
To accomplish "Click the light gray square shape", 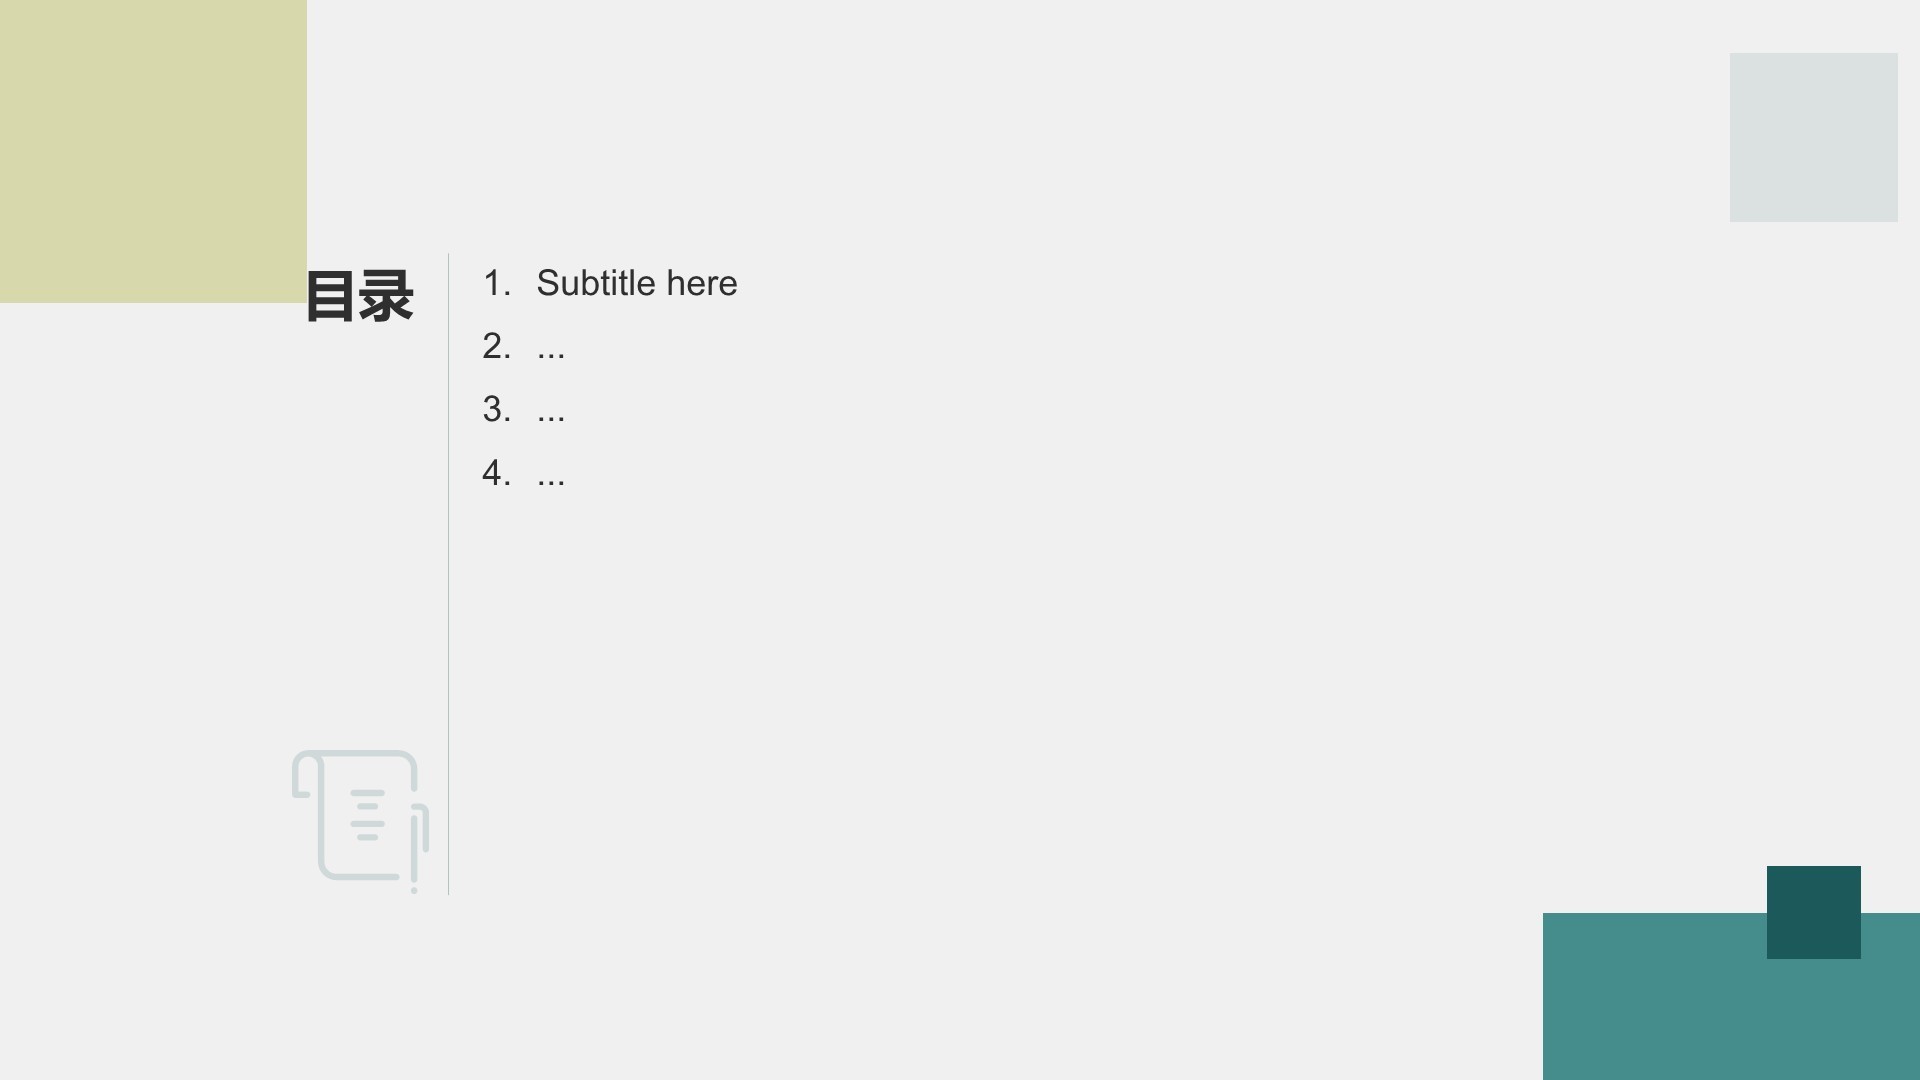I will [1813, 137].
